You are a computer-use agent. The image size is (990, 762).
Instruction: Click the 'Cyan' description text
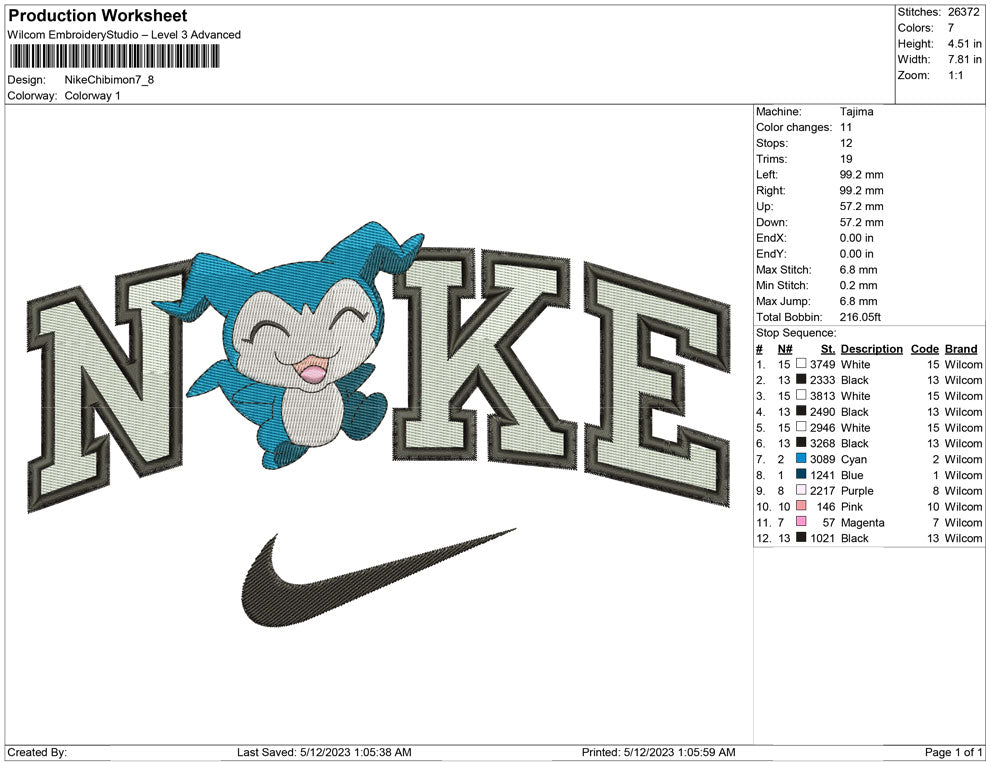coord(854,459)
